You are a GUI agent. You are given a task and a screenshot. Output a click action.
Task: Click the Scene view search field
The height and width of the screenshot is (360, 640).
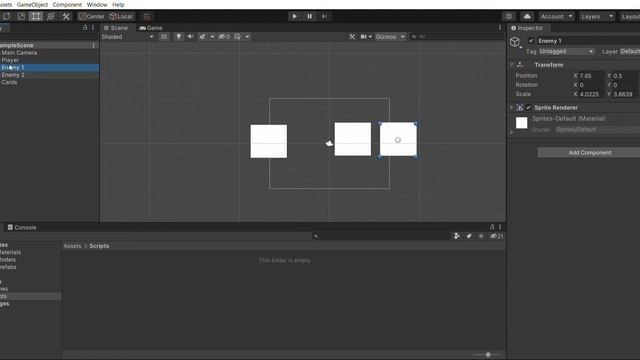click(457, 37)
